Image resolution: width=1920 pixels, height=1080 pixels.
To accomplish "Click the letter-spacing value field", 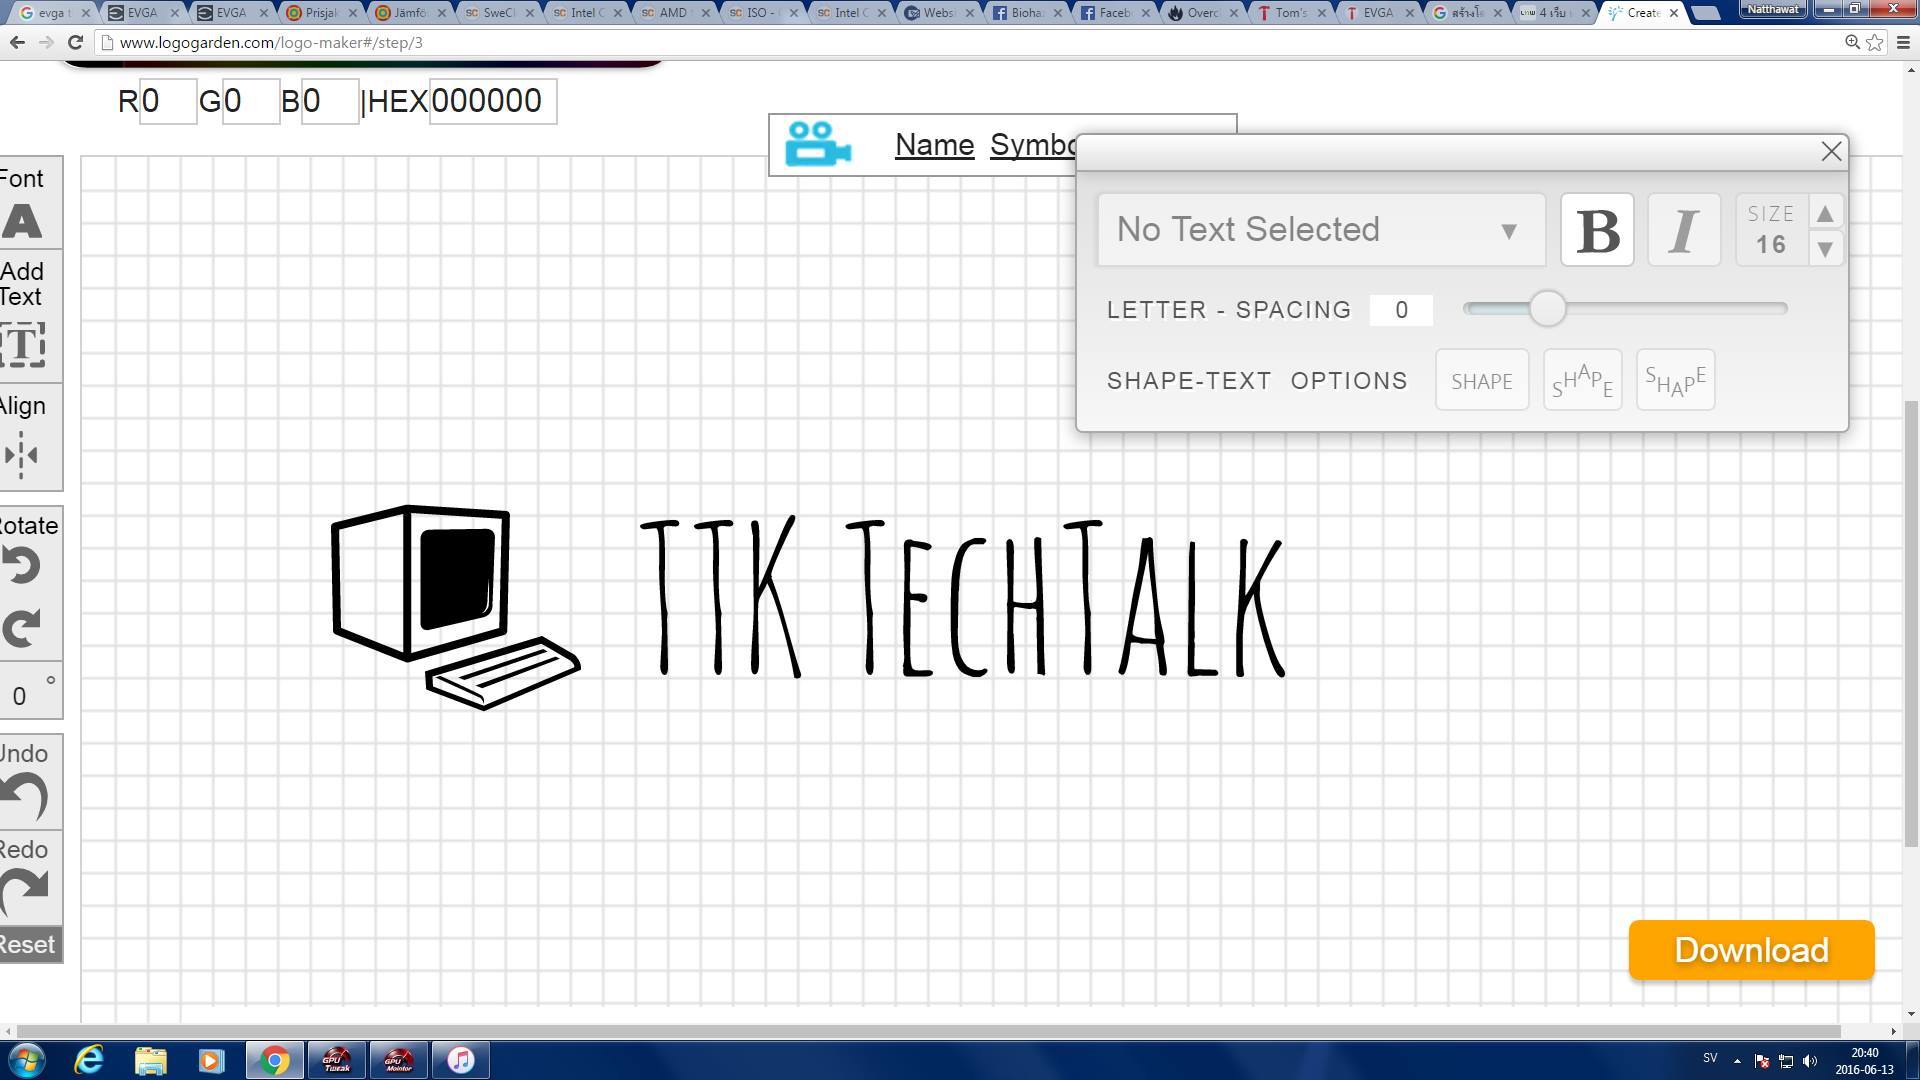I will (1401, 310).
